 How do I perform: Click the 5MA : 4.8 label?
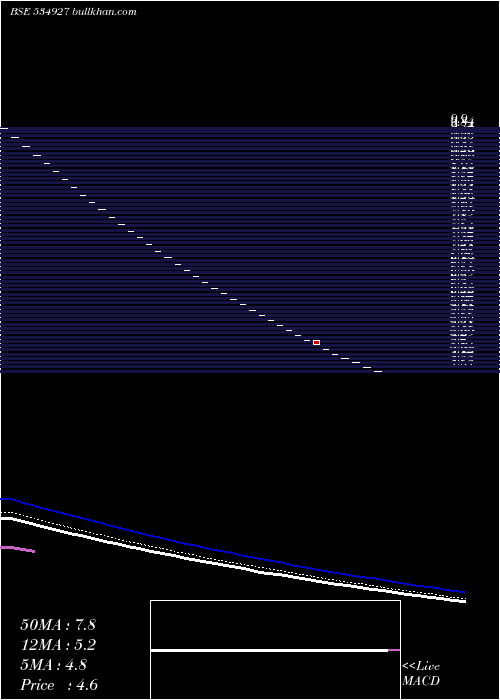[54, 665]
